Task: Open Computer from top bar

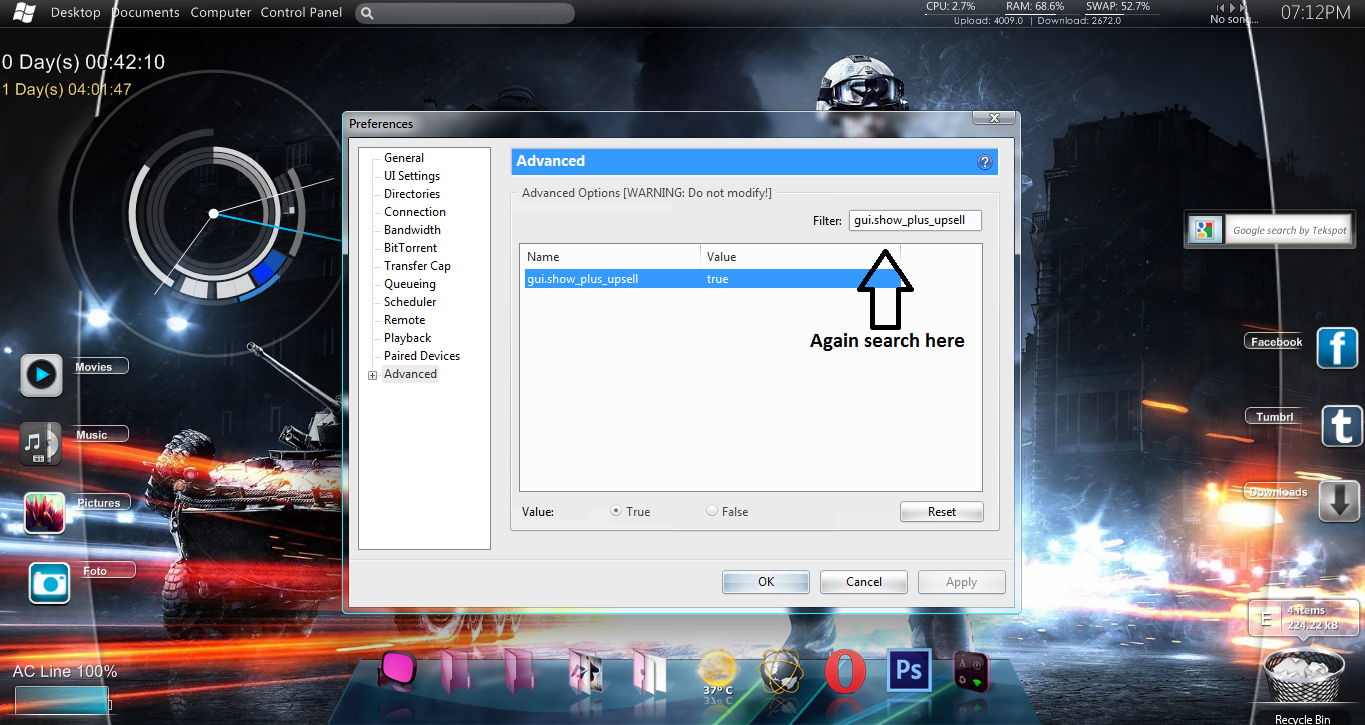Action: (x=221, y=13)
